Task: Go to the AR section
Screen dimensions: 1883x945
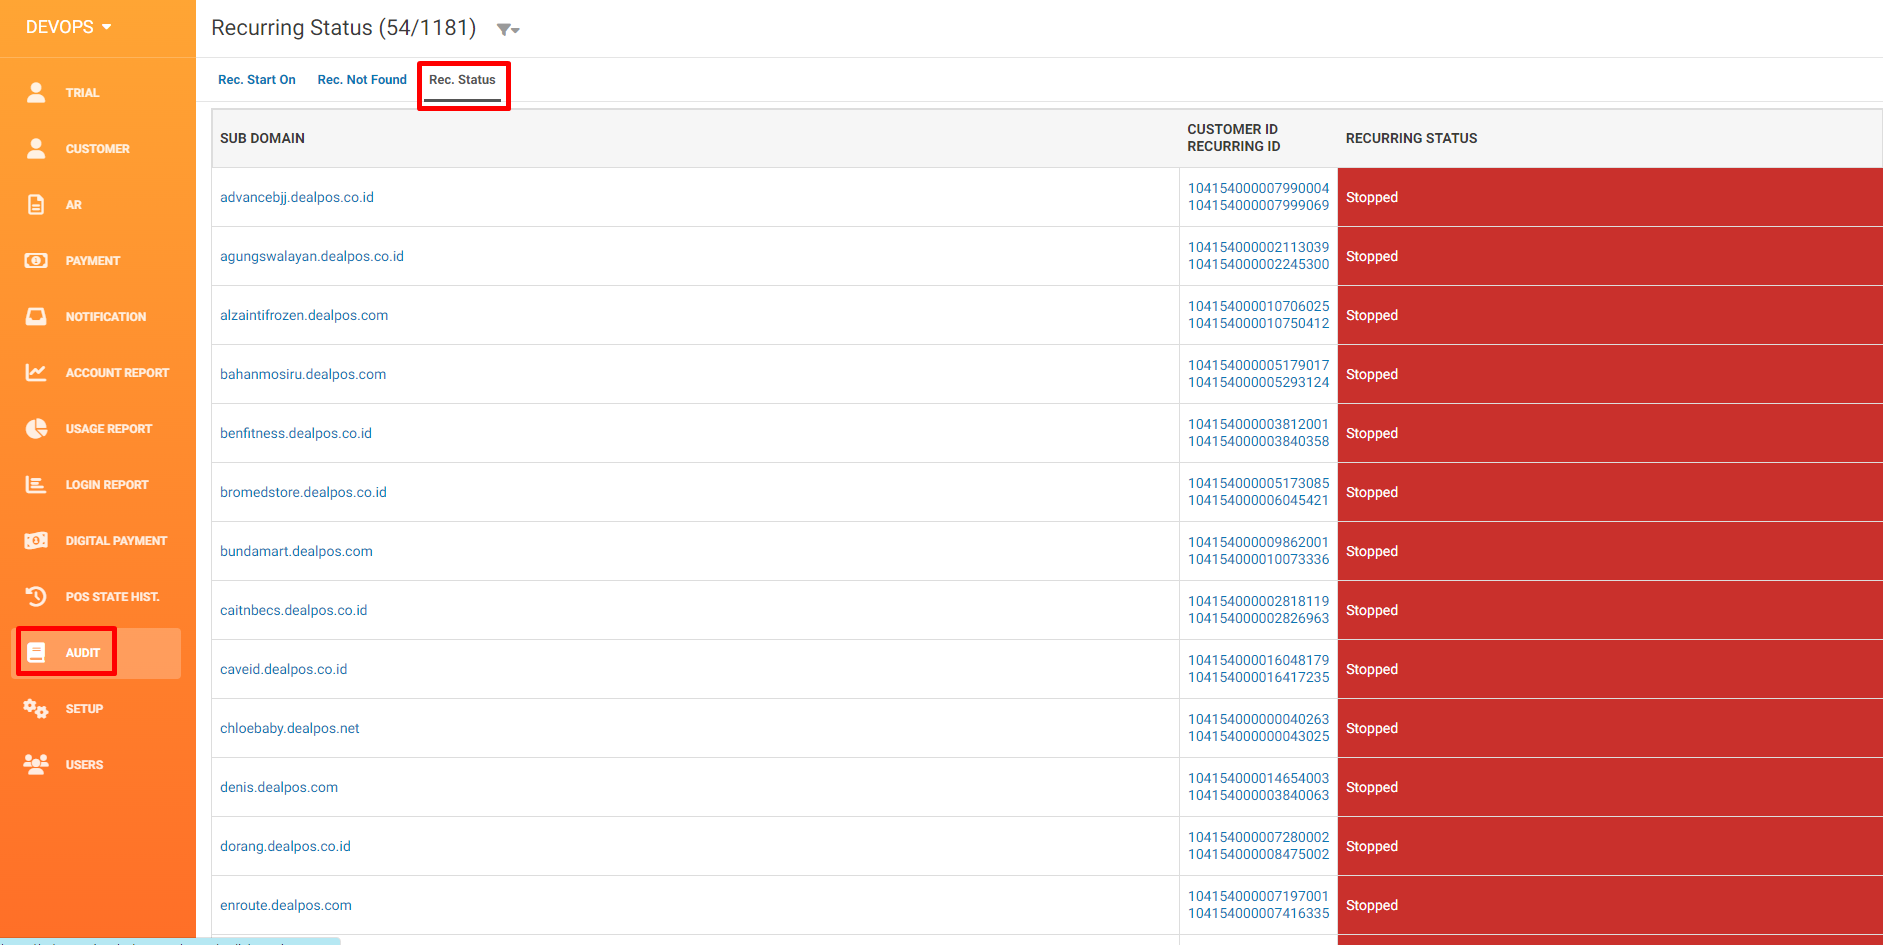Action: tap(74, 205)
